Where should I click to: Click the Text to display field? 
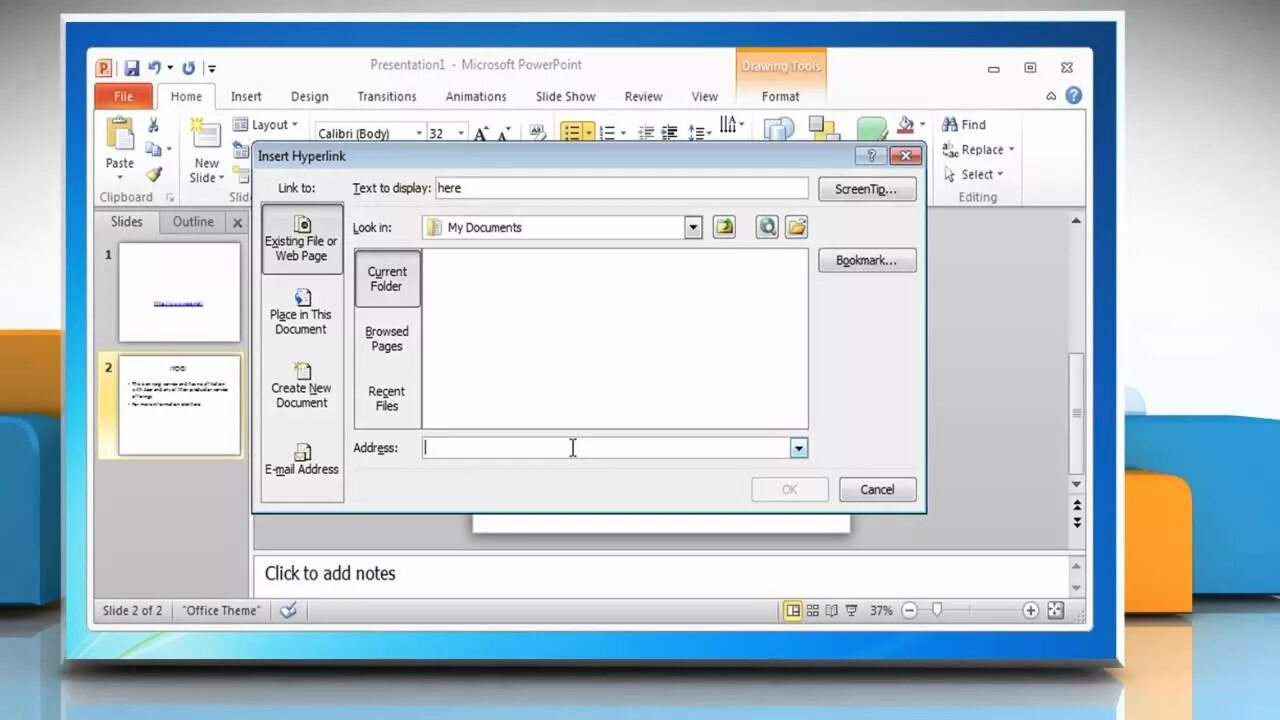[621, 188]
